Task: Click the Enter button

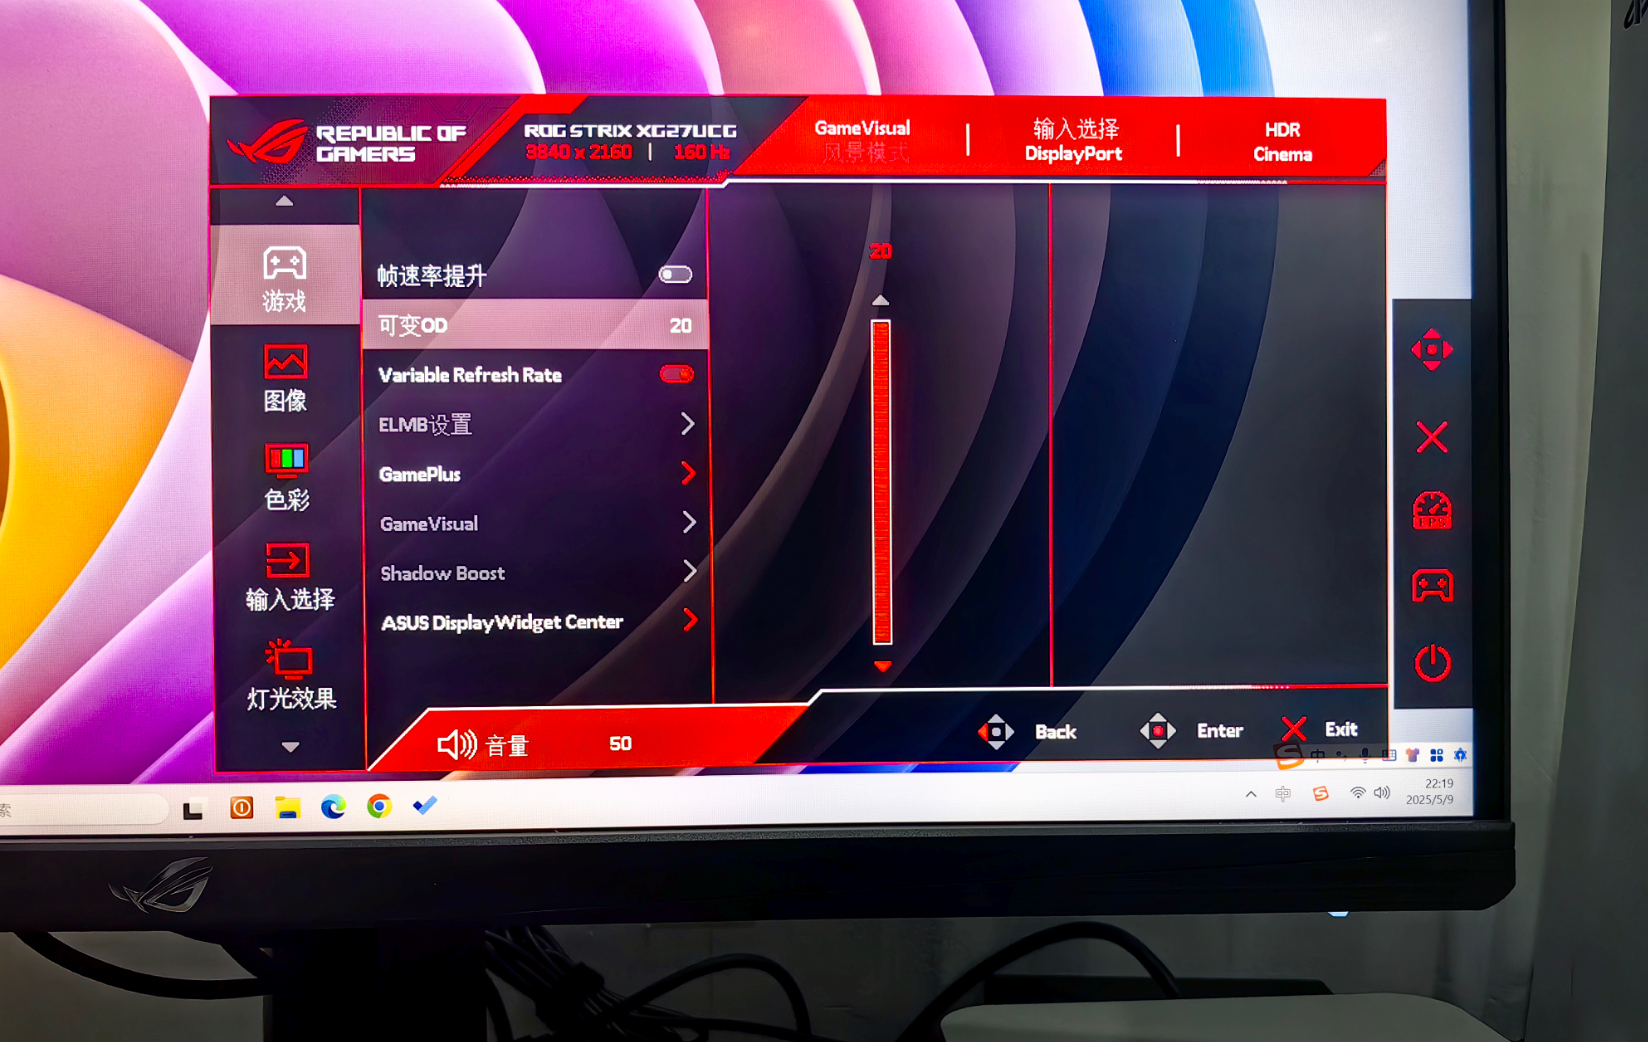Action: pos(1192,731)
